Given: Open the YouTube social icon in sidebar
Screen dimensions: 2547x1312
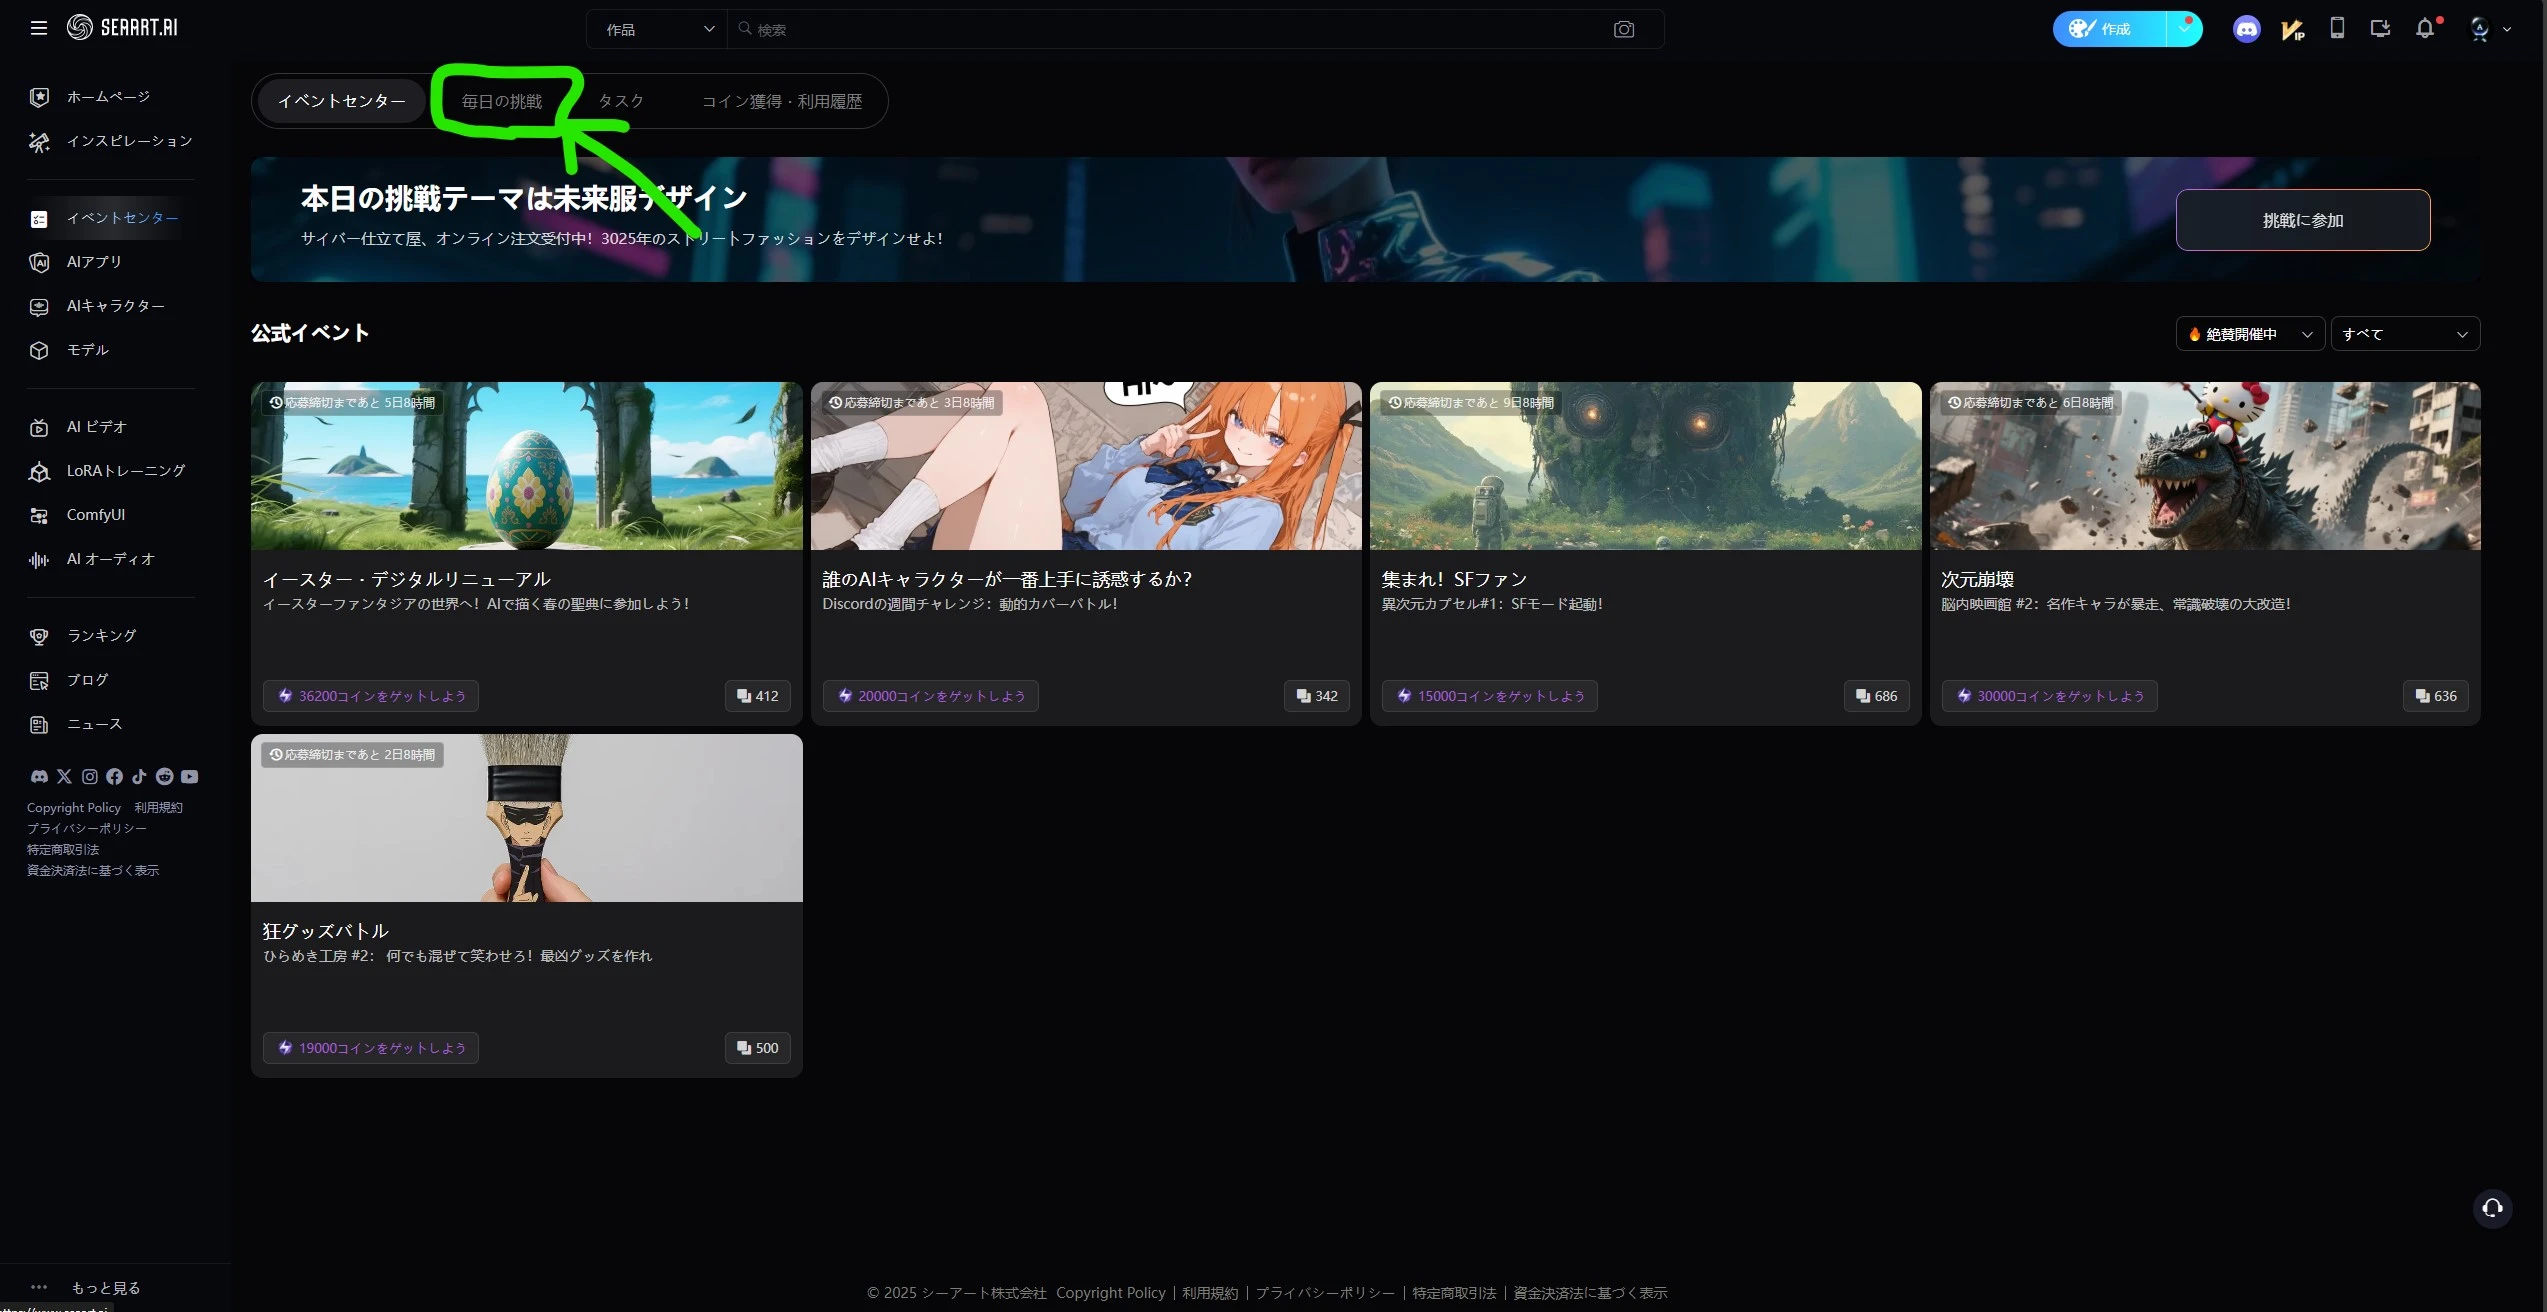Looking at the screenshot, I should (x=190, y=776).
